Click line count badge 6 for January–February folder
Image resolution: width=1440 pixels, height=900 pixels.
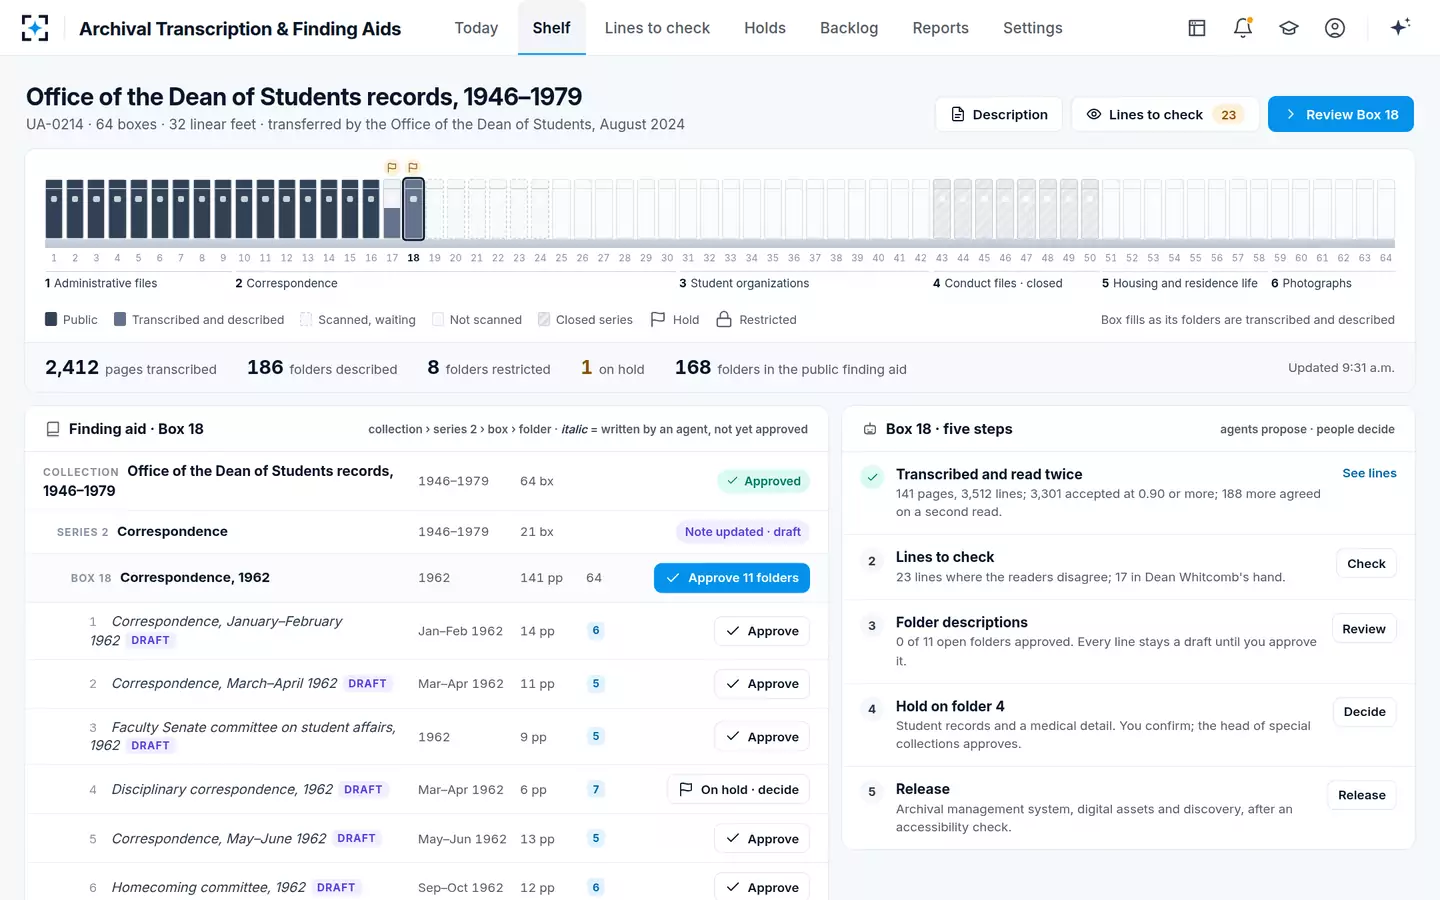pyautogui.click(x=596, y=630)
